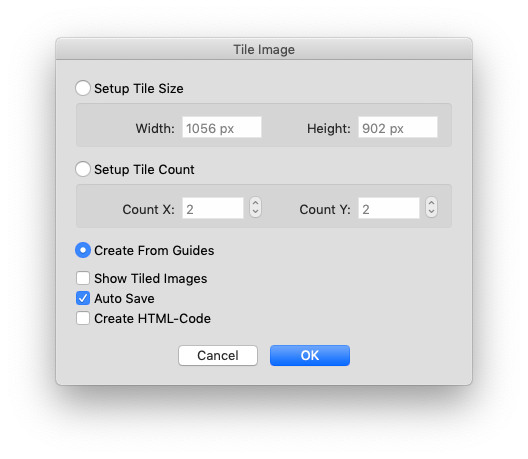The height and width of the screenshot is (459, 528).
Task: Uncheck the Auto Save checkbox
Action: [83, 298]
